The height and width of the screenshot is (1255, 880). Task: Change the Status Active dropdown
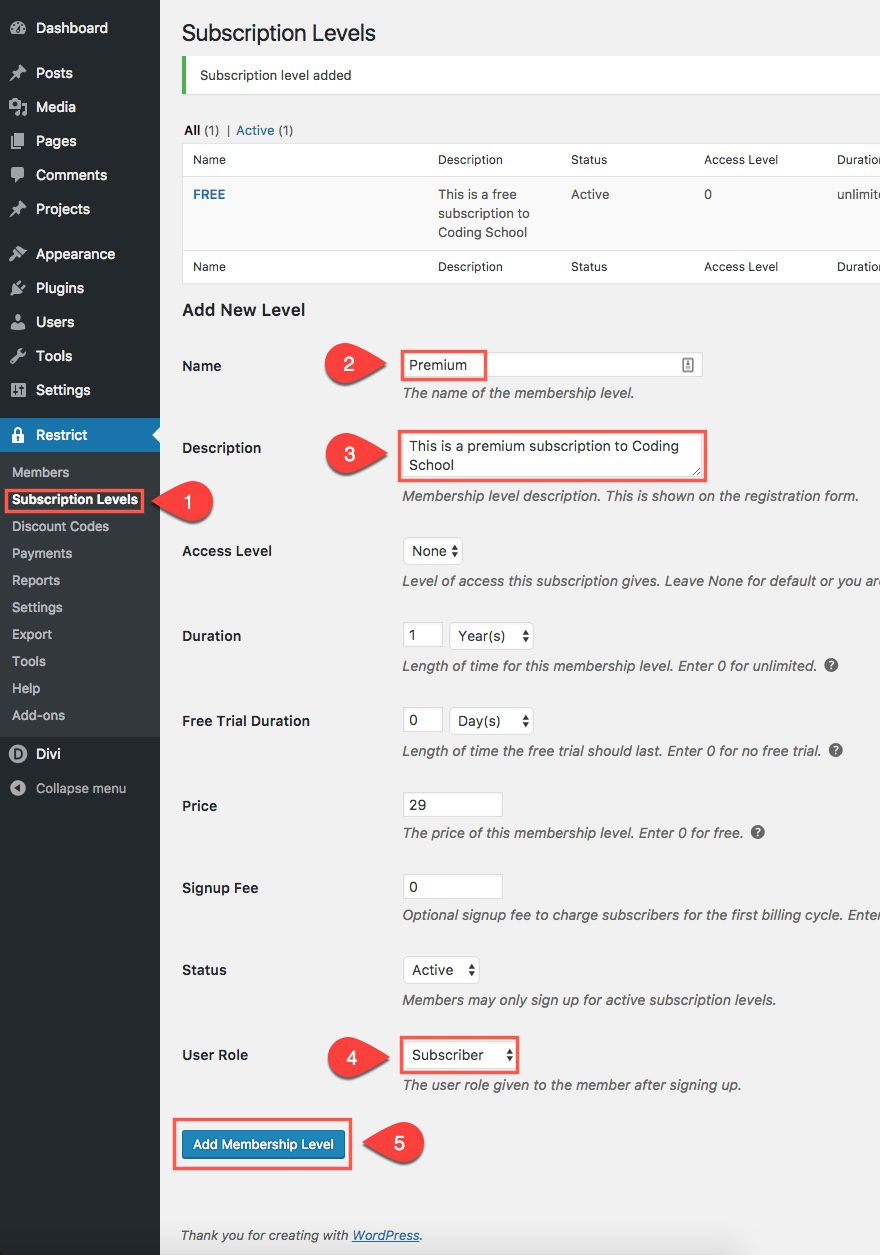(x=441, y=970)
